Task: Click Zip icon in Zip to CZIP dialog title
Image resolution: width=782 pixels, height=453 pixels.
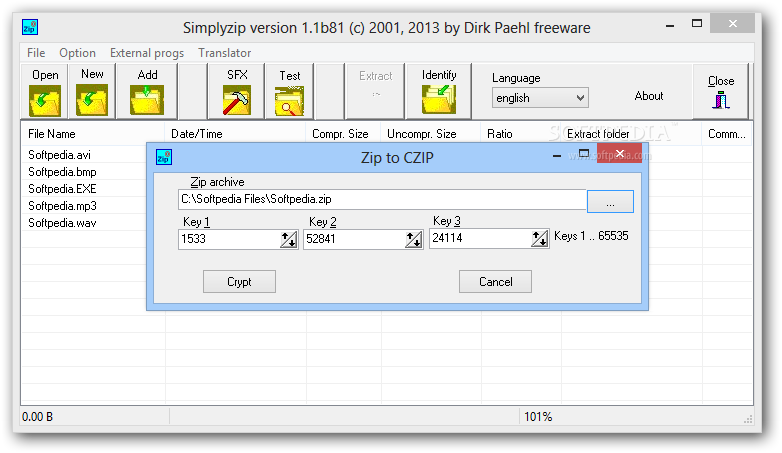Action: [x=164, y=157]
